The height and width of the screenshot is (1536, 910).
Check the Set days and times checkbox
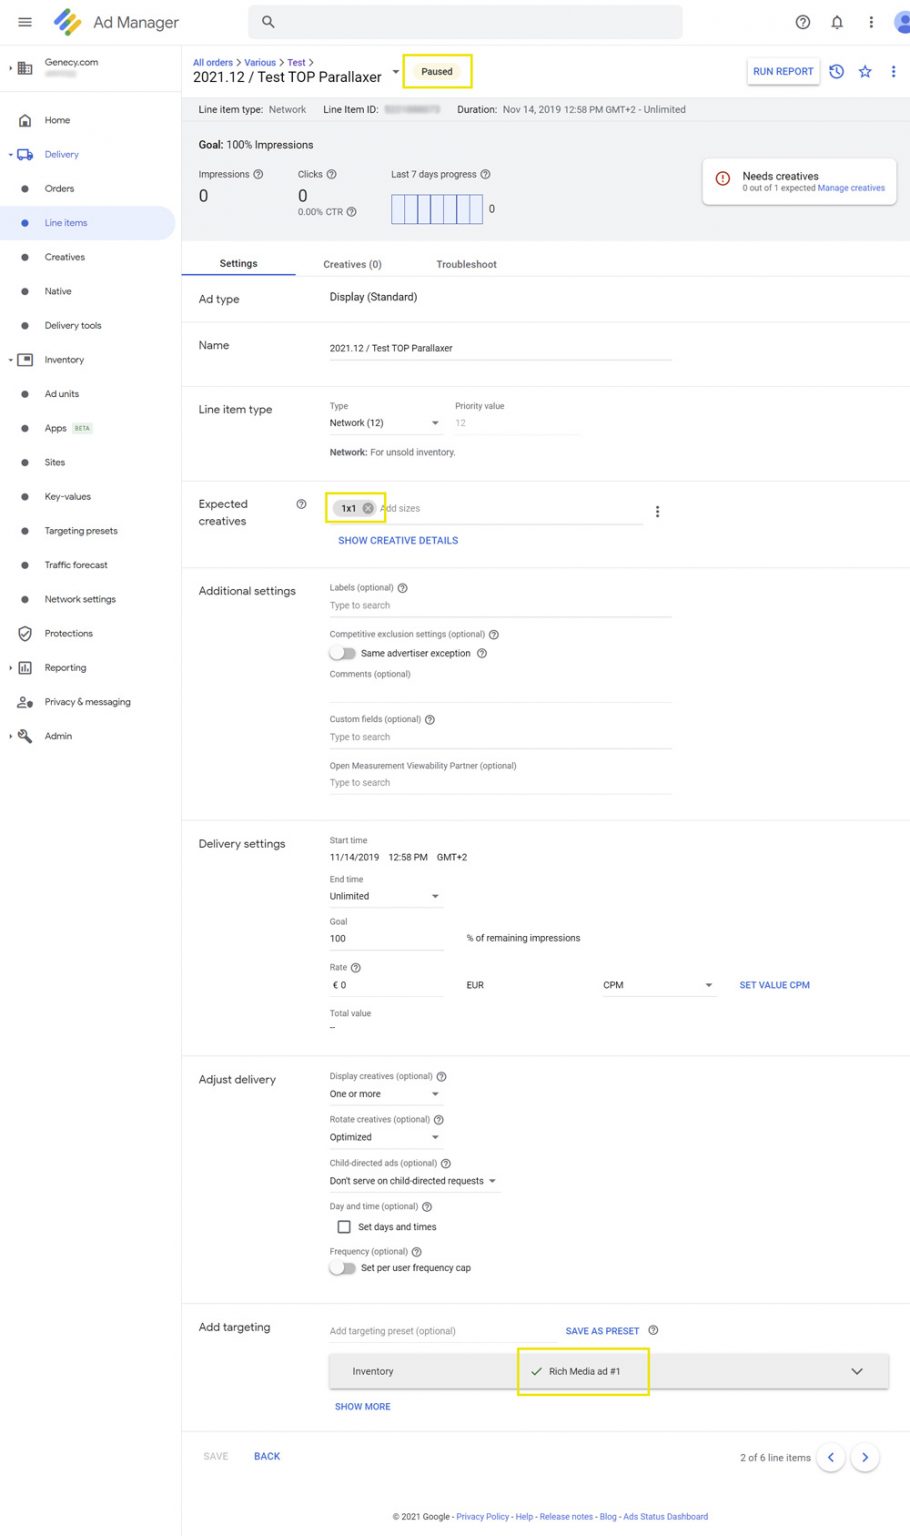344,1227
